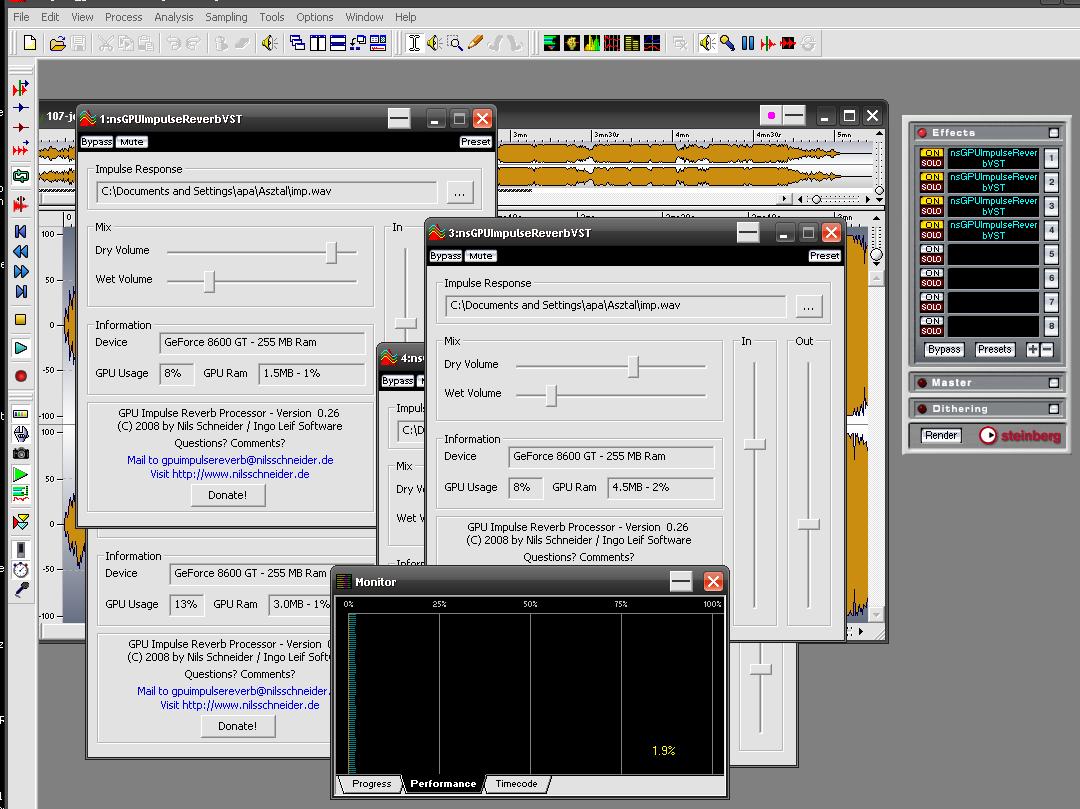Image resolution: width=1080 pixels, height=809 pixels.
Task: Click mail link gpuimpulsereverb@nilsschneider.de in window 1
Action: [x=229, y=459]
